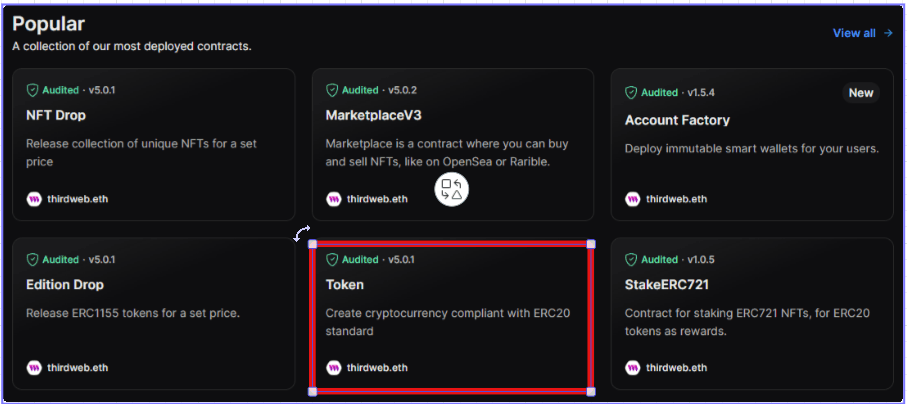Open the StakeERC721 contract title
The image size is (907, 404).
click(x=667, y=285)
